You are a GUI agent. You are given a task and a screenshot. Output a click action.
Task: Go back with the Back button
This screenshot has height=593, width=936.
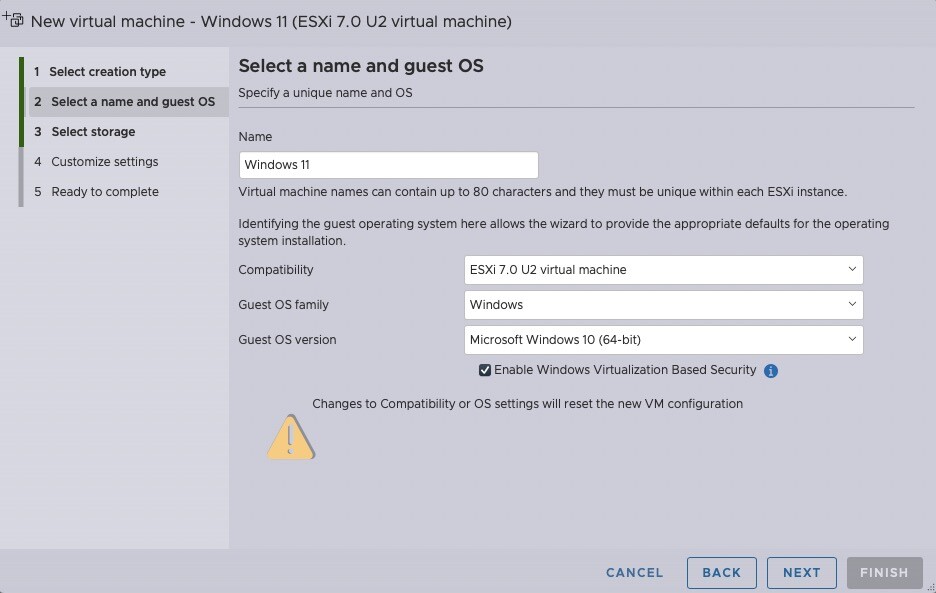(x=722, y=573)
